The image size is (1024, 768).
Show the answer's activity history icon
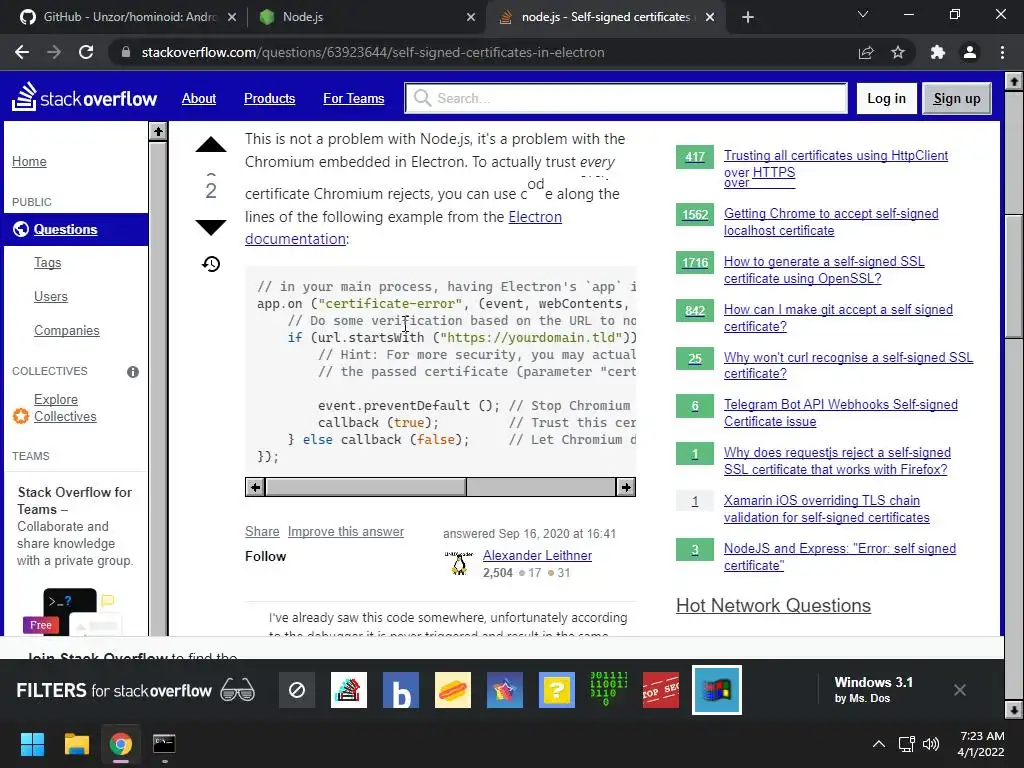click(211, 264)
